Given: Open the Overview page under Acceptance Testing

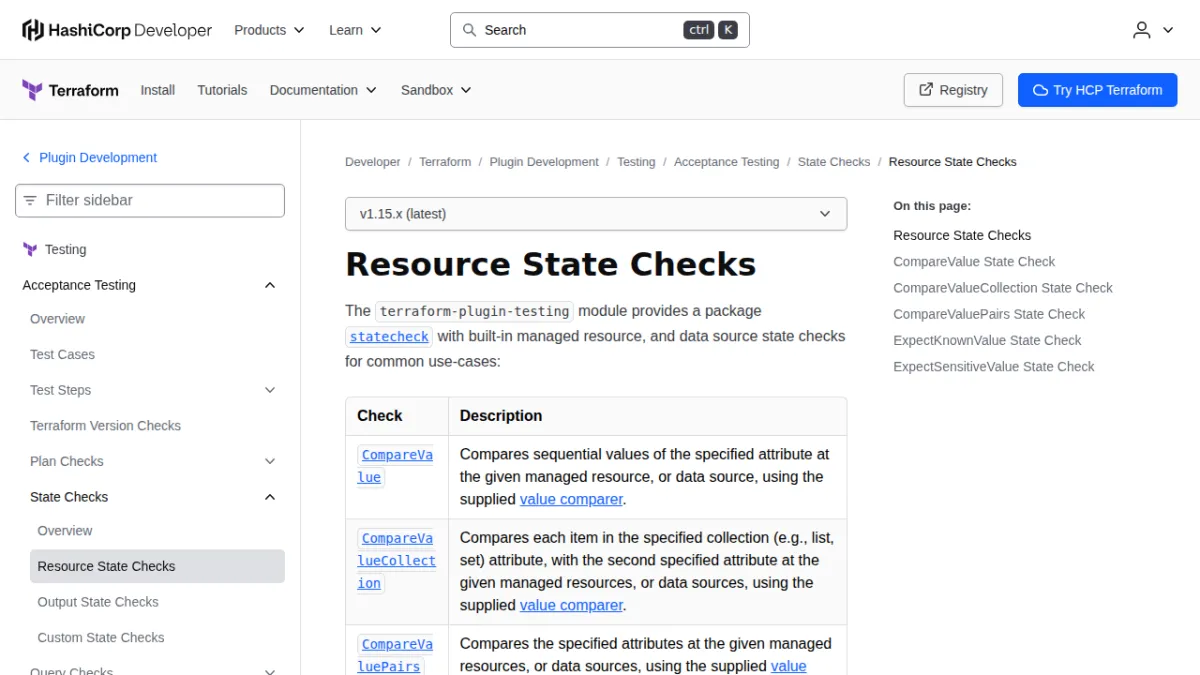Looking at the screenshot, I should pos(57,319).
